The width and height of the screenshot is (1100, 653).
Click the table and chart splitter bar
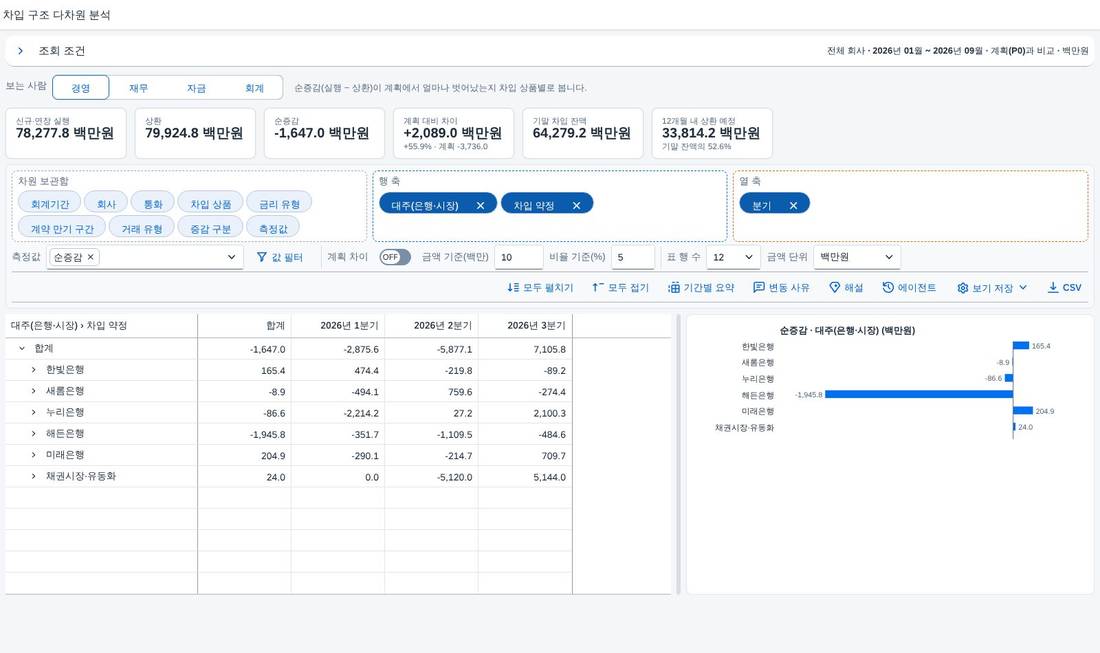pyautogui.click(x=678, y=454)
